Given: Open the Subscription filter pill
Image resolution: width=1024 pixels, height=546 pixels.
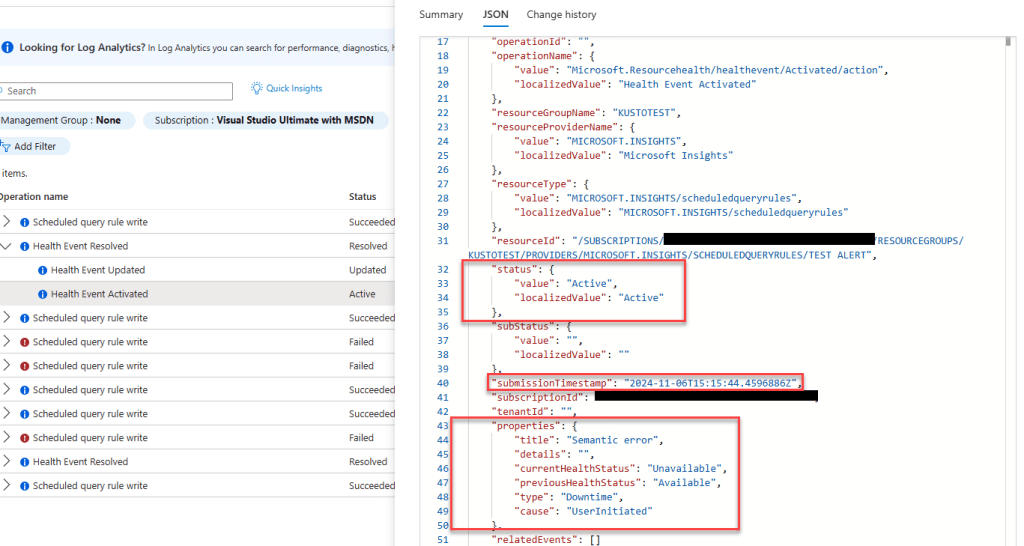Looking at the screenshot, I should coord(265,120).
